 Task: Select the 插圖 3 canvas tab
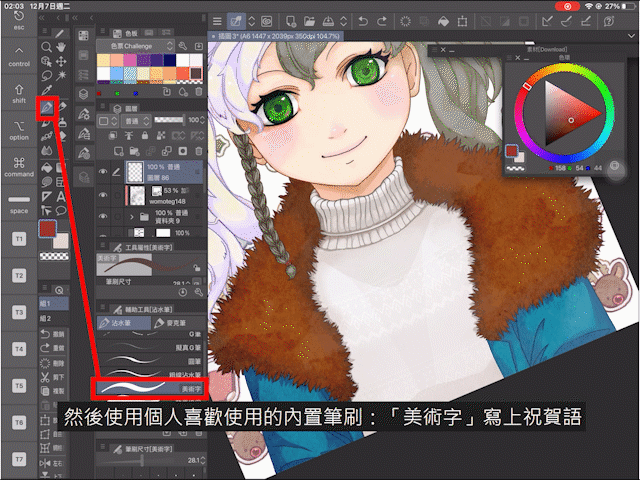[276, 36]
